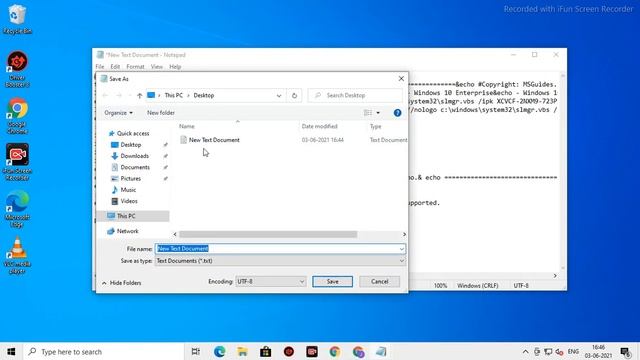Sort by Type column header
Viewport: 640px width, 360px height.
tap(376, 127)
